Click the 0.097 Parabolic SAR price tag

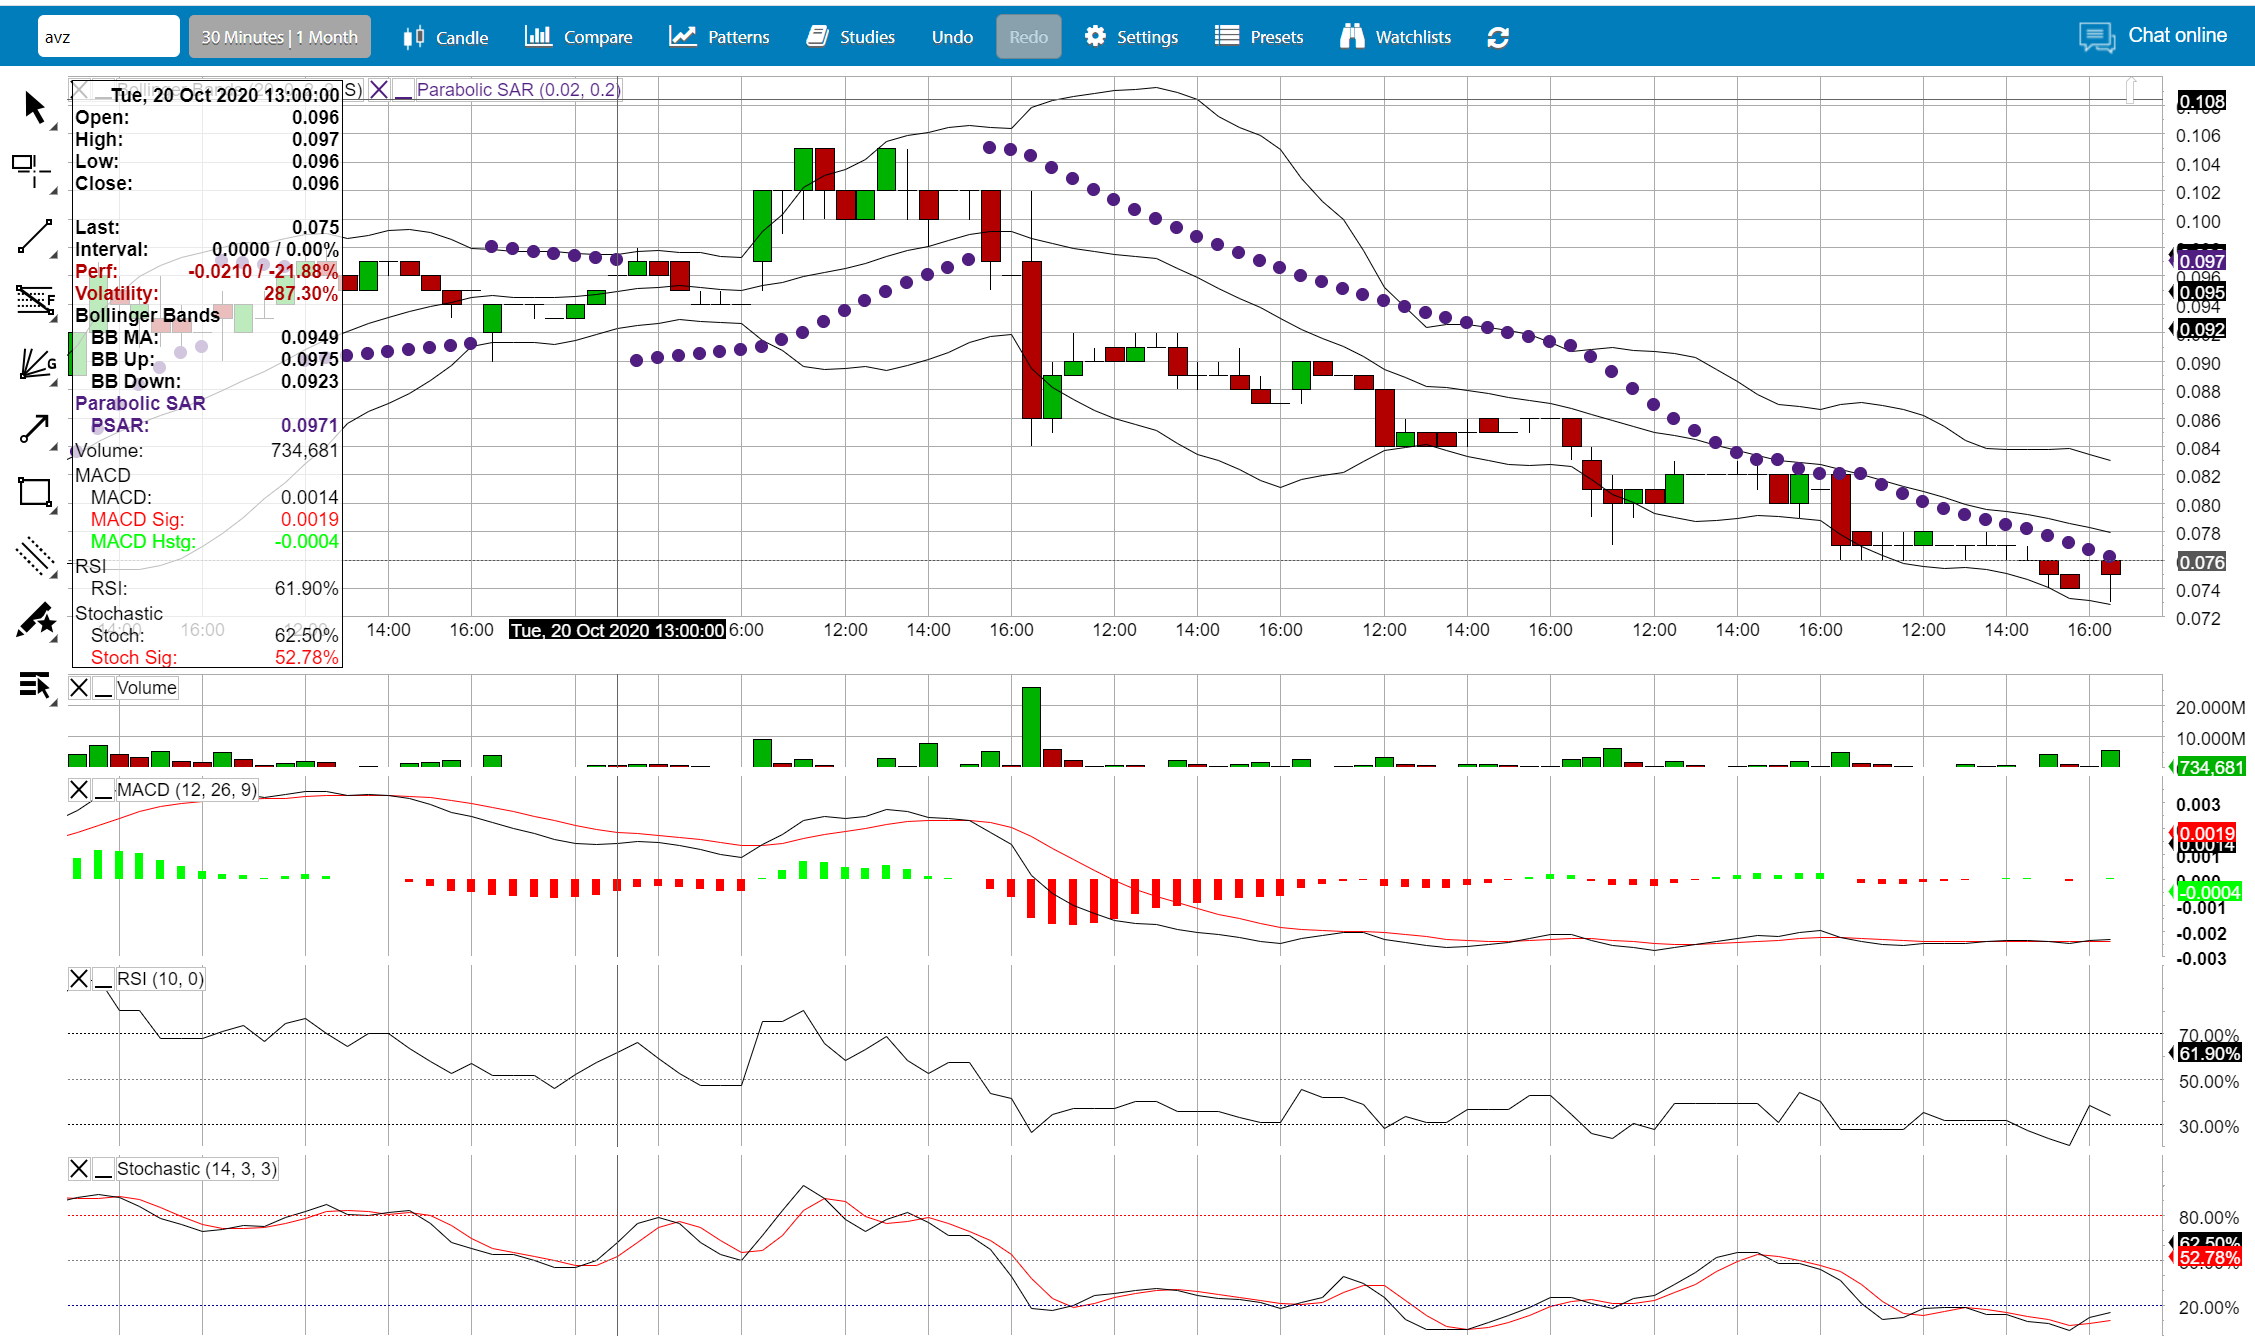2201,262
